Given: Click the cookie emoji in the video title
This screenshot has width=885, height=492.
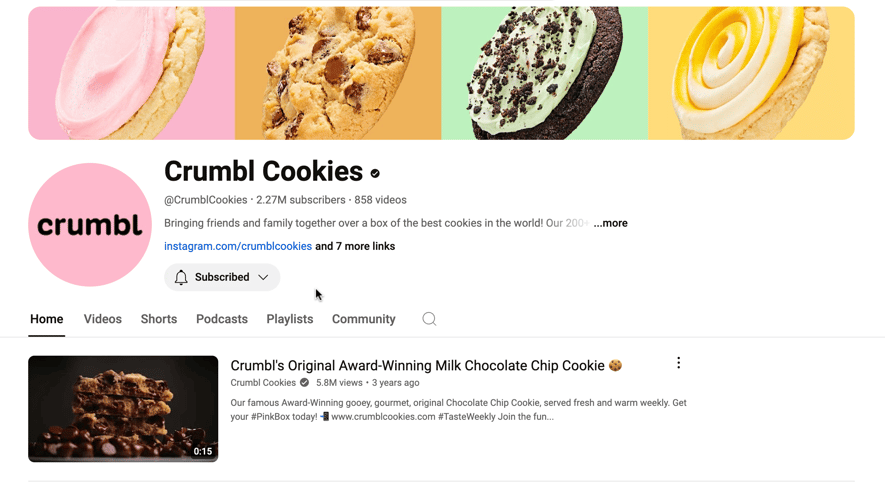Looking at the screenshot, I should pyautogui.click(x=615, y=366).
